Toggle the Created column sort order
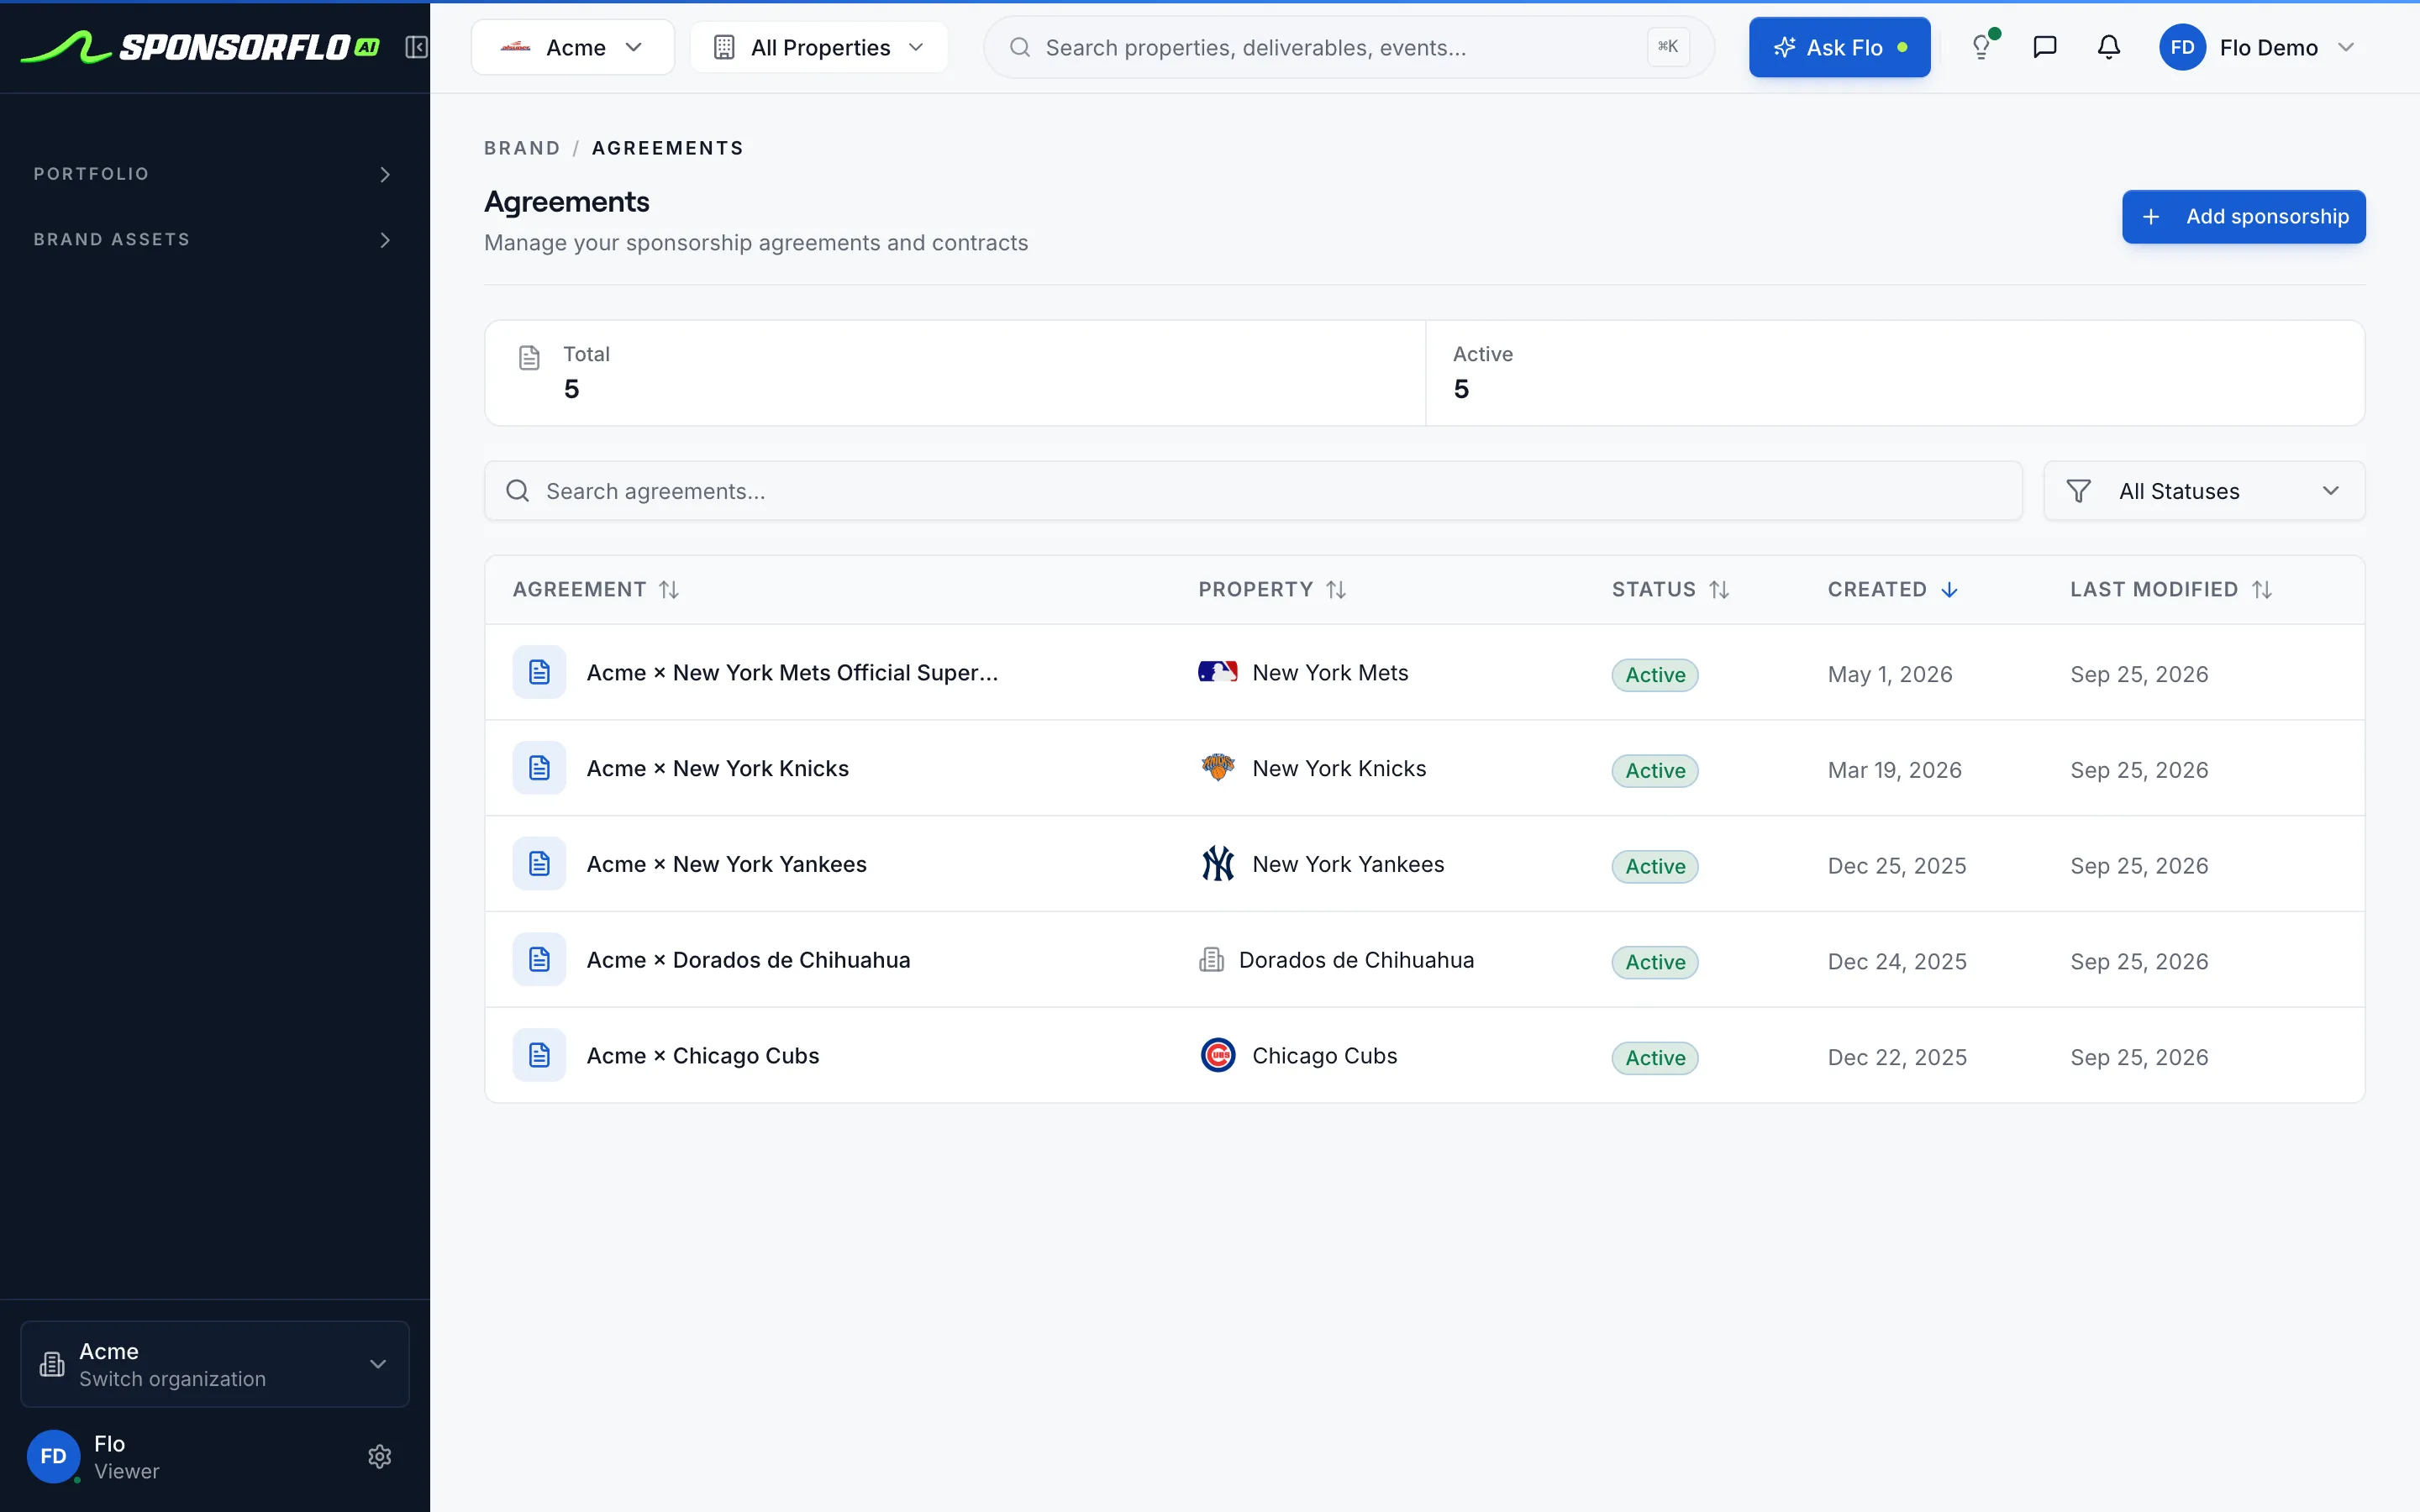Image resolution: width=2420 pixels, height=1512 pixels. [1892, 590]
